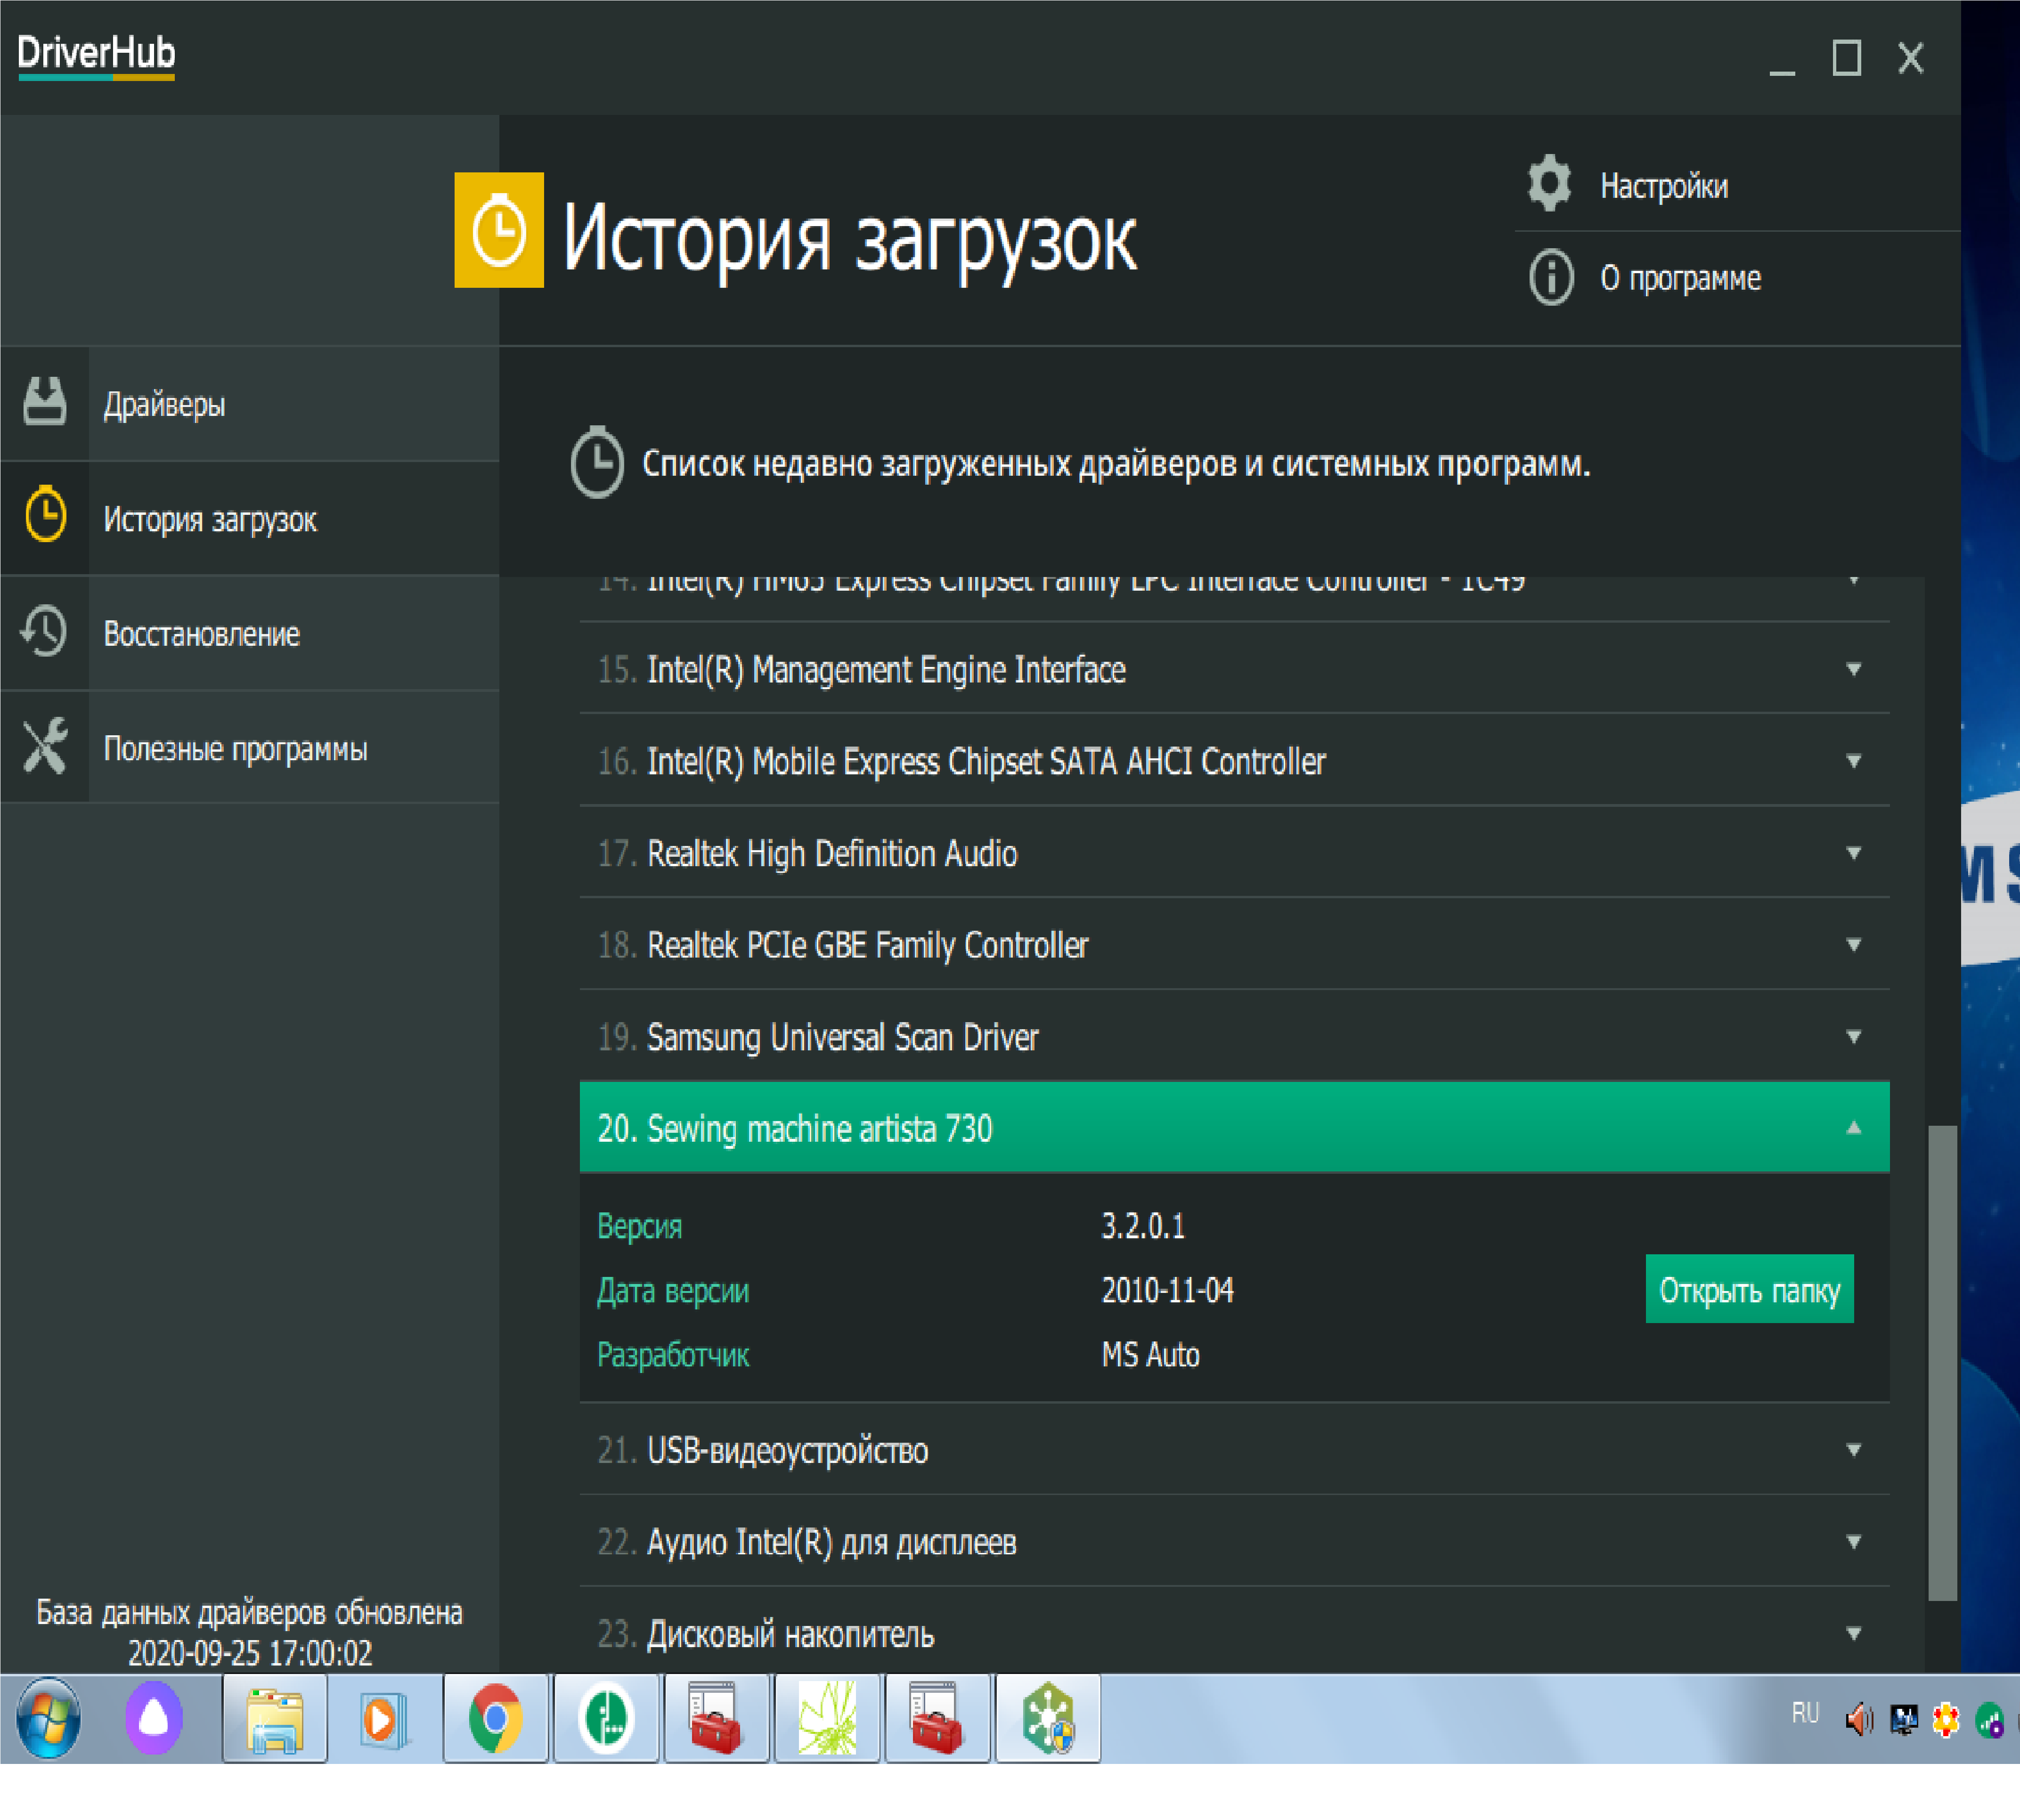Open Google Chrome from the taskbar
Screen dimensions: 2020x1820
tap(495, 1718)
